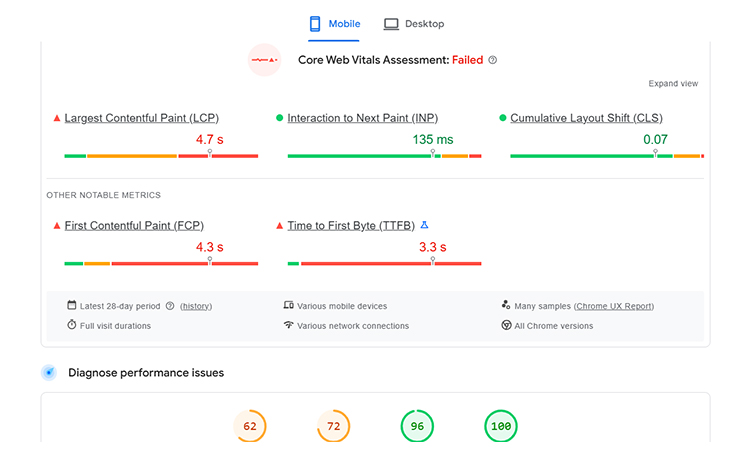This screenshot has height=450, width=750.
Task: Switch to the Mobile tab
Action: click(x=335, y=24)
